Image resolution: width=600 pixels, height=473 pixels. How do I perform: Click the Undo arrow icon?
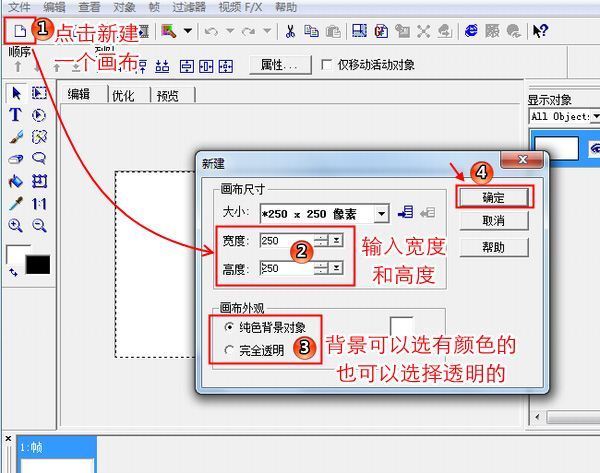point(211,31)
